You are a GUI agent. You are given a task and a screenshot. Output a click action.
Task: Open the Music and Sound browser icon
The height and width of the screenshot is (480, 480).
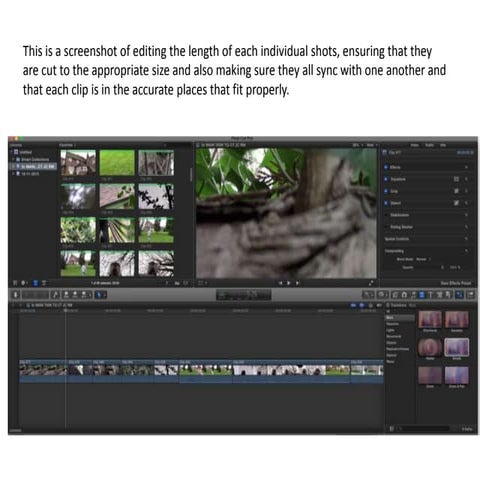point(413,295)
